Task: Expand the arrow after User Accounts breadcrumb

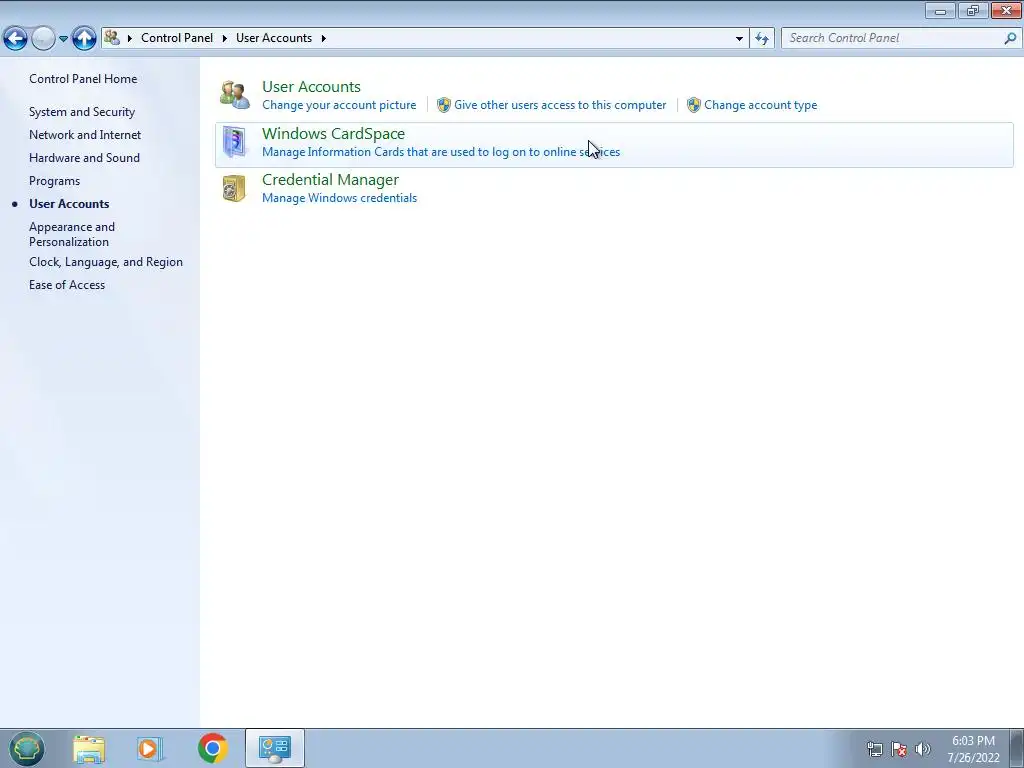Action: (323, 39)
